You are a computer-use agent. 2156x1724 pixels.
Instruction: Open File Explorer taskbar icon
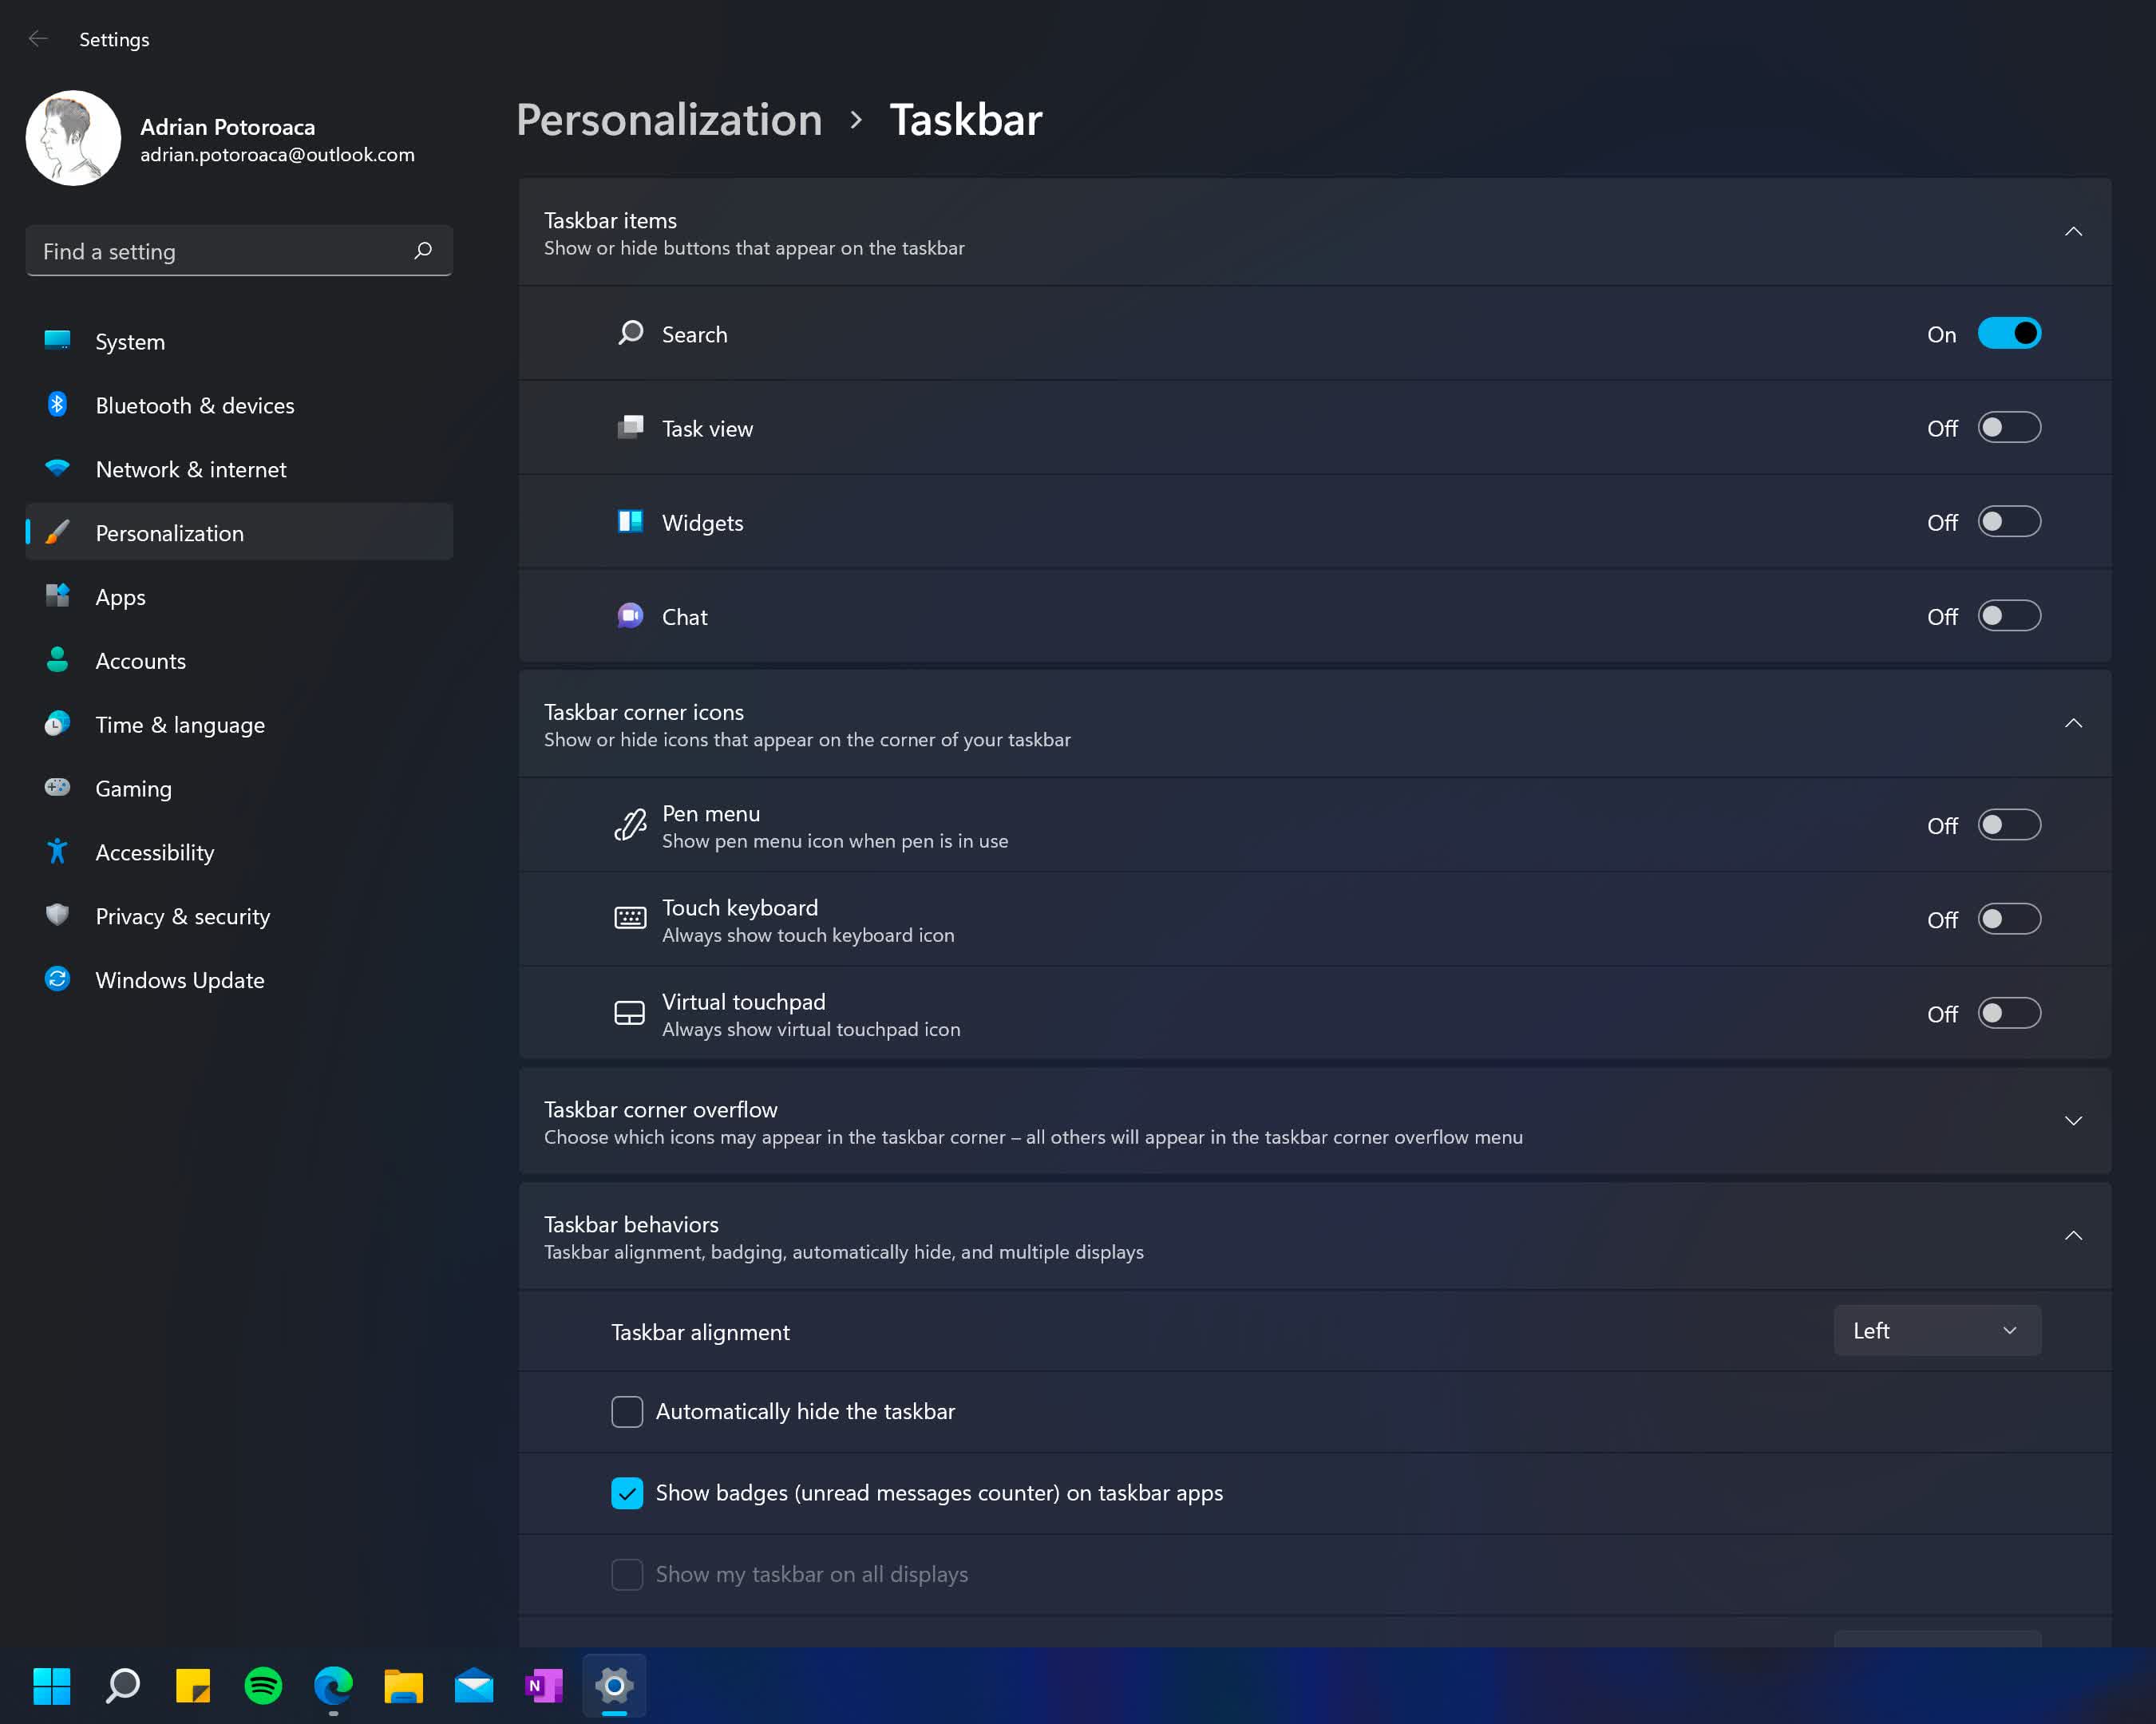pyautogui.click(x=403, y=1686)
